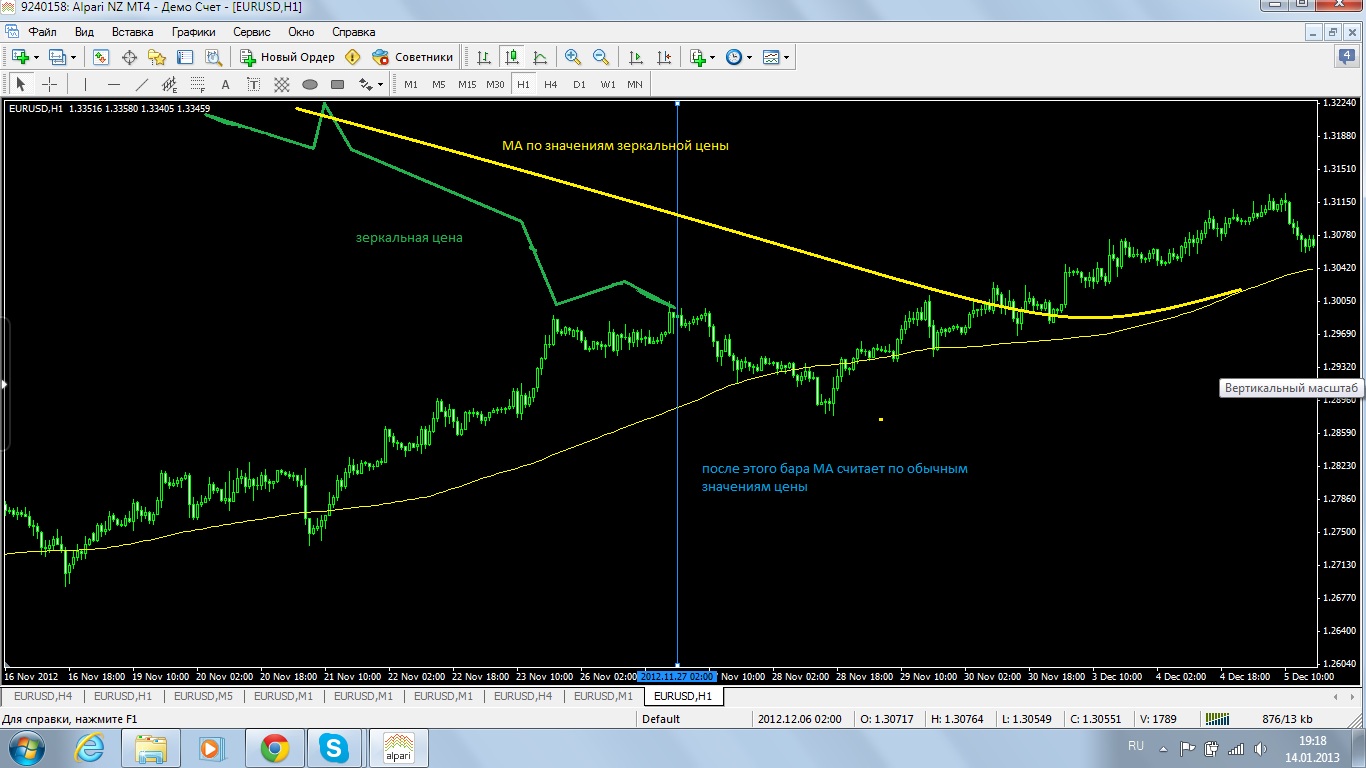
Task: Switch chart to Japanese candlesticks
Action: [x=512, y=57]
